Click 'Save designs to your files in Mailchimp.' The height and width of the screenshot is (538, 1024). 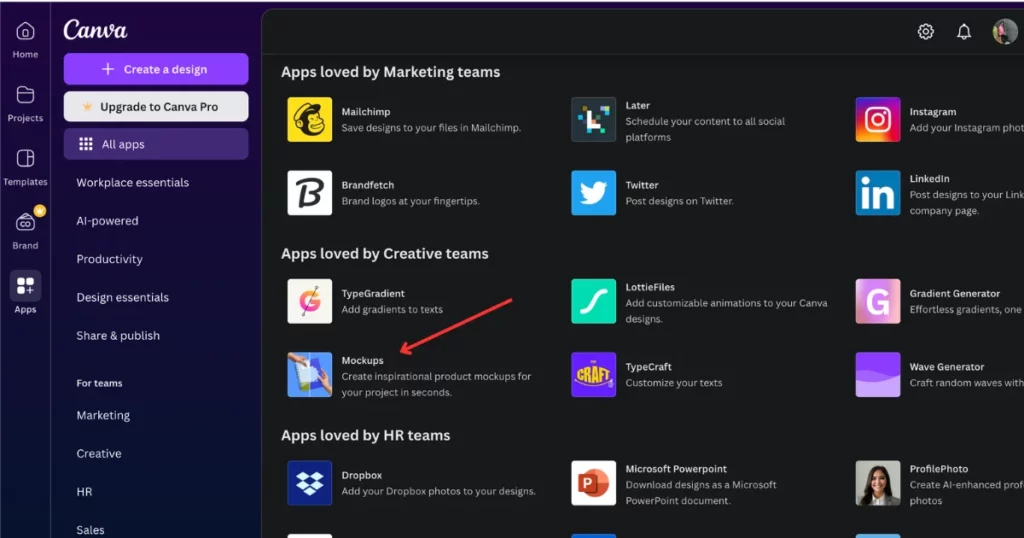pos(431,128)
